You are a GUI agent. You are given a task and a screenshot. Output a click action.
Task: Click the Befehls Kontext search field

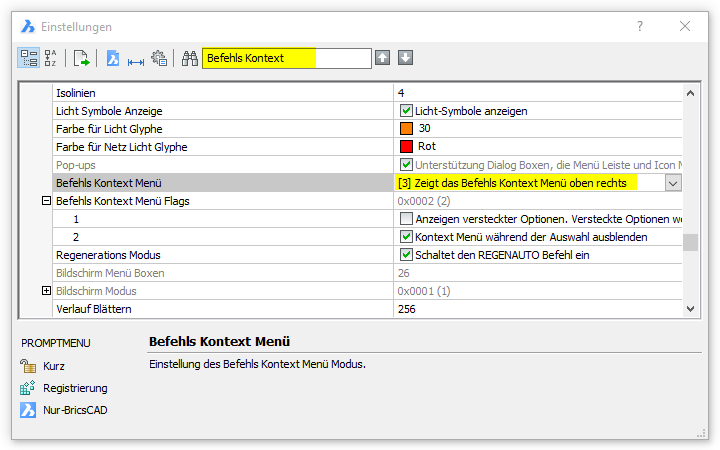tap(285, 58)
